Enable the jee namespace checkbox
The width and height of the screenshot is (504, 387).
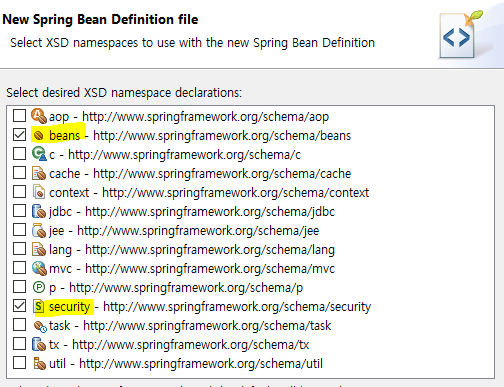pos(19,230)
